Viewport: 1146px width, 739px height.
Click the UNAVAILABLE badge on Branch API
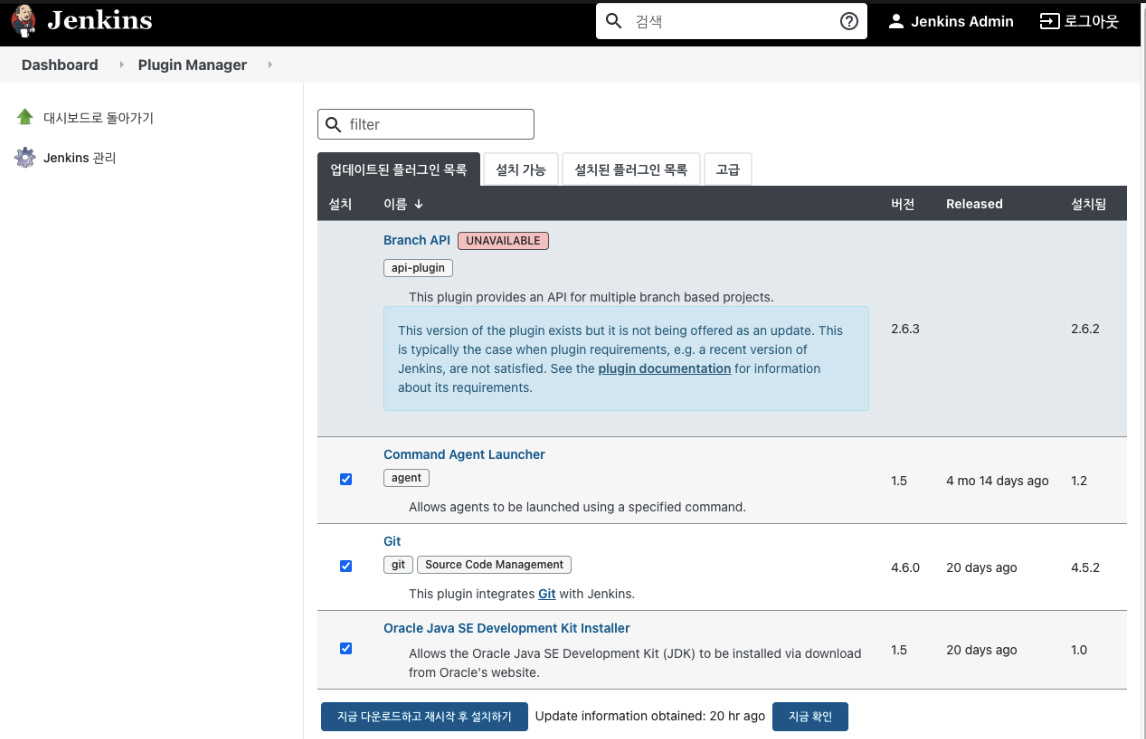point(503,240)
